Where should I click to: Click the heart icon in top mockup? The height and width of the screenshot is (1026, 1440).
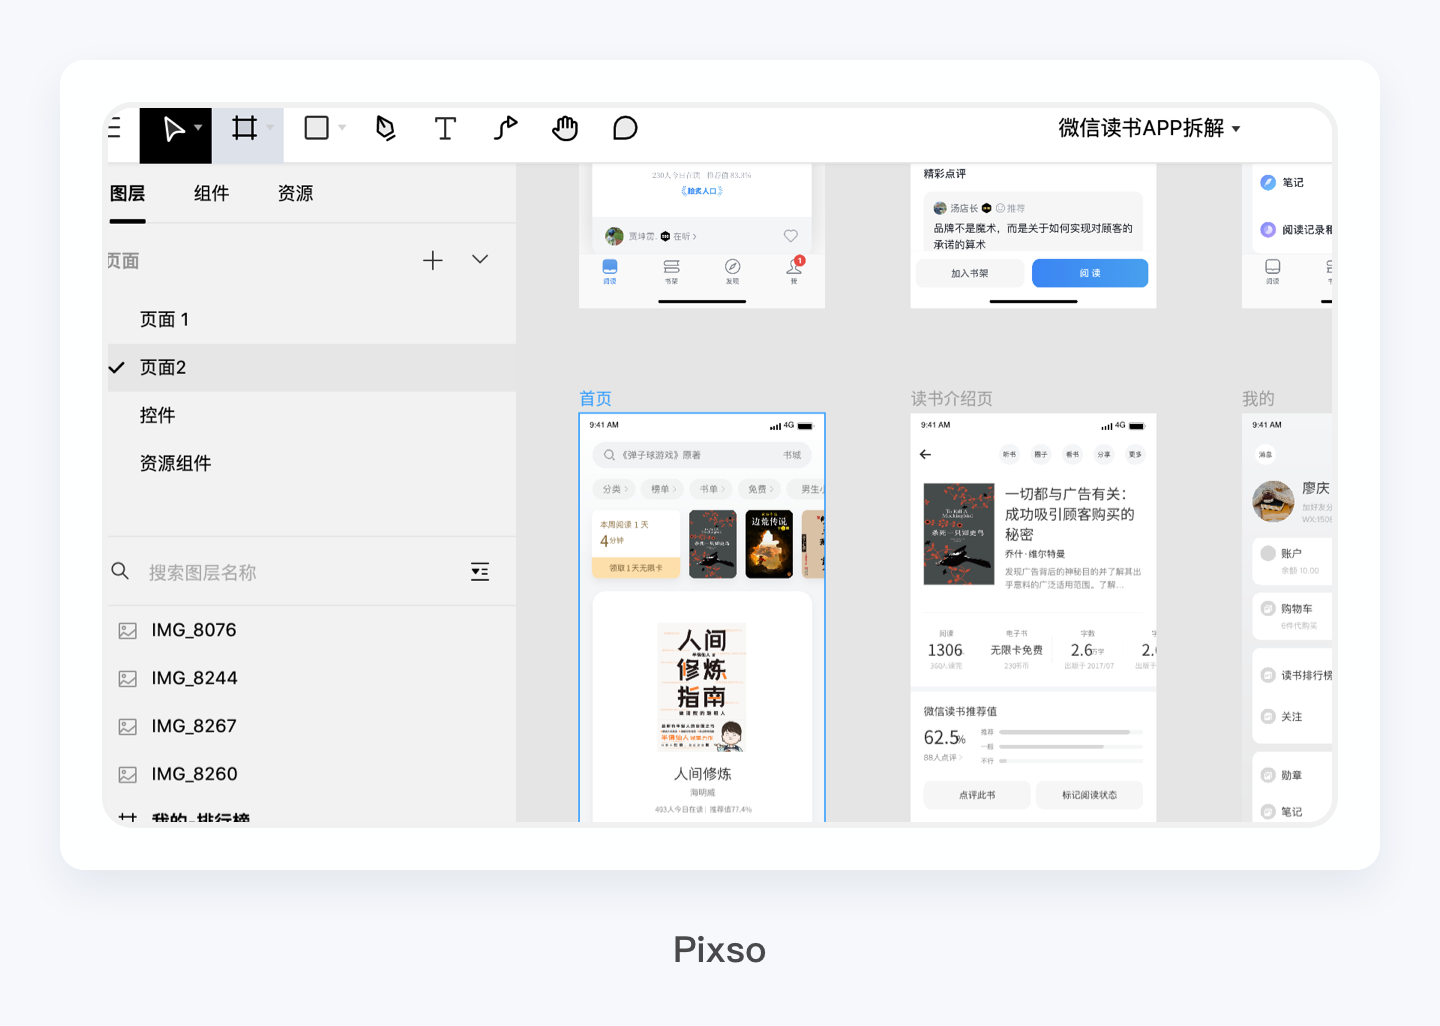click(791, 236)
